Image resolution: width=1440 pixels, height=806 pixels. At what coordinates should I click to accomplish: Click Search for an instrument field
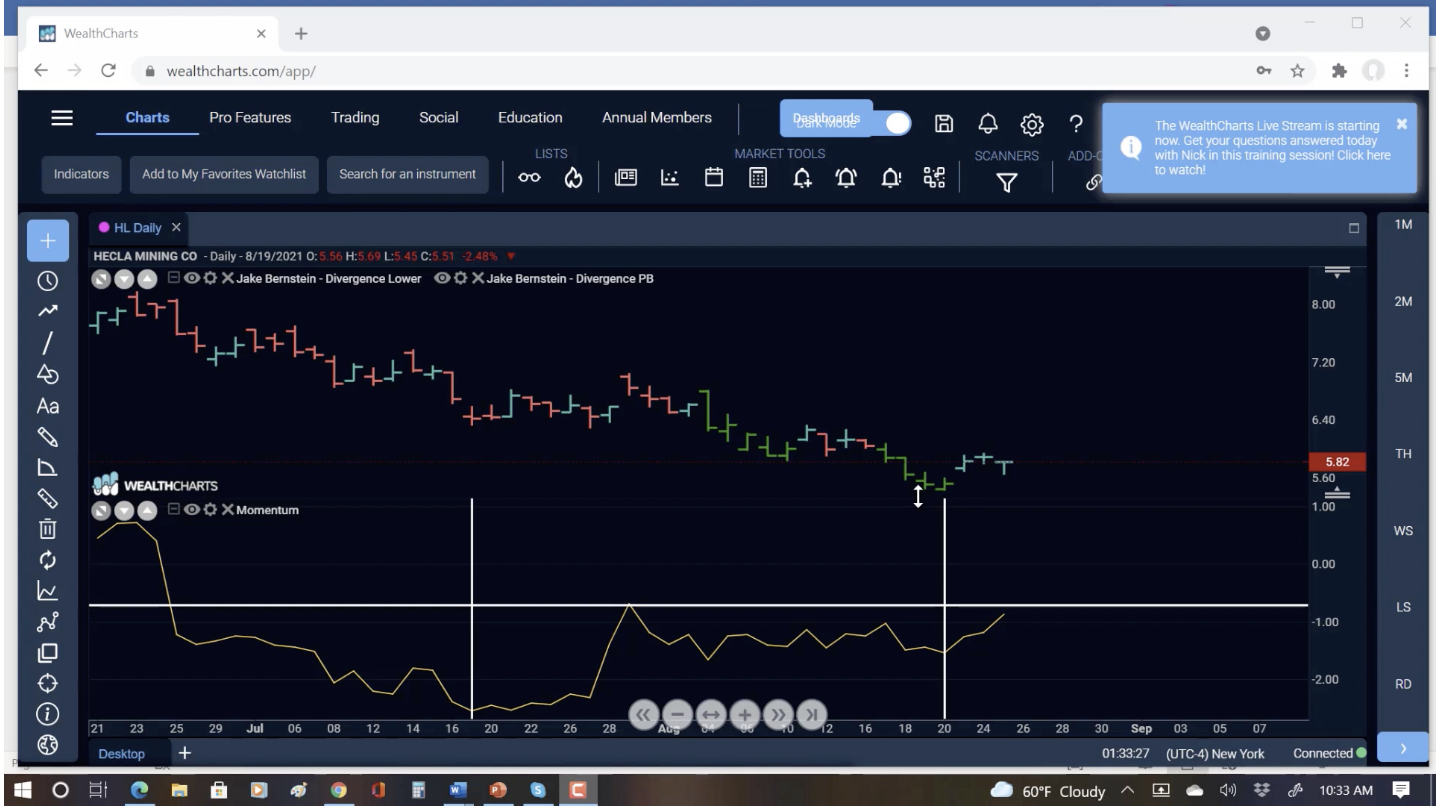point(407,174)
